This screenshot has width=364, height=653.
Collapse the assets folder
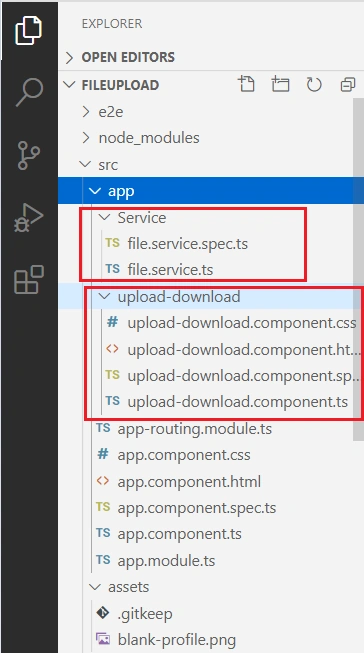pos(95,586)
